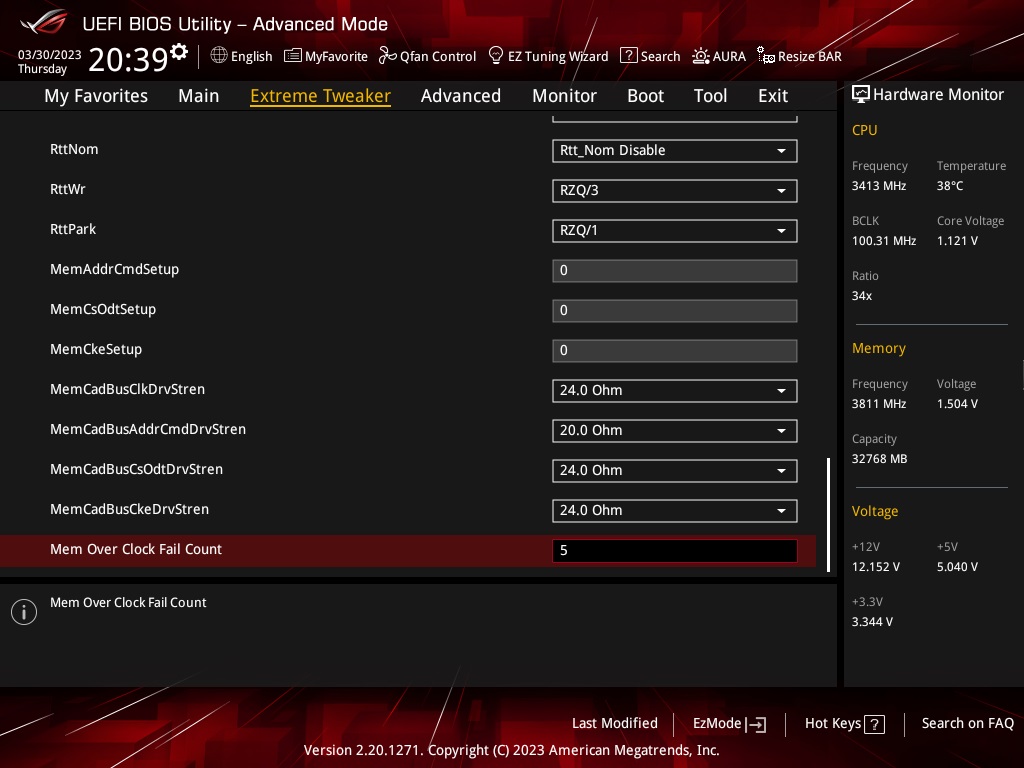1024x768 pixels.
Task: Toggle Resize BAR icon
Action: click(x=765, y=56)
